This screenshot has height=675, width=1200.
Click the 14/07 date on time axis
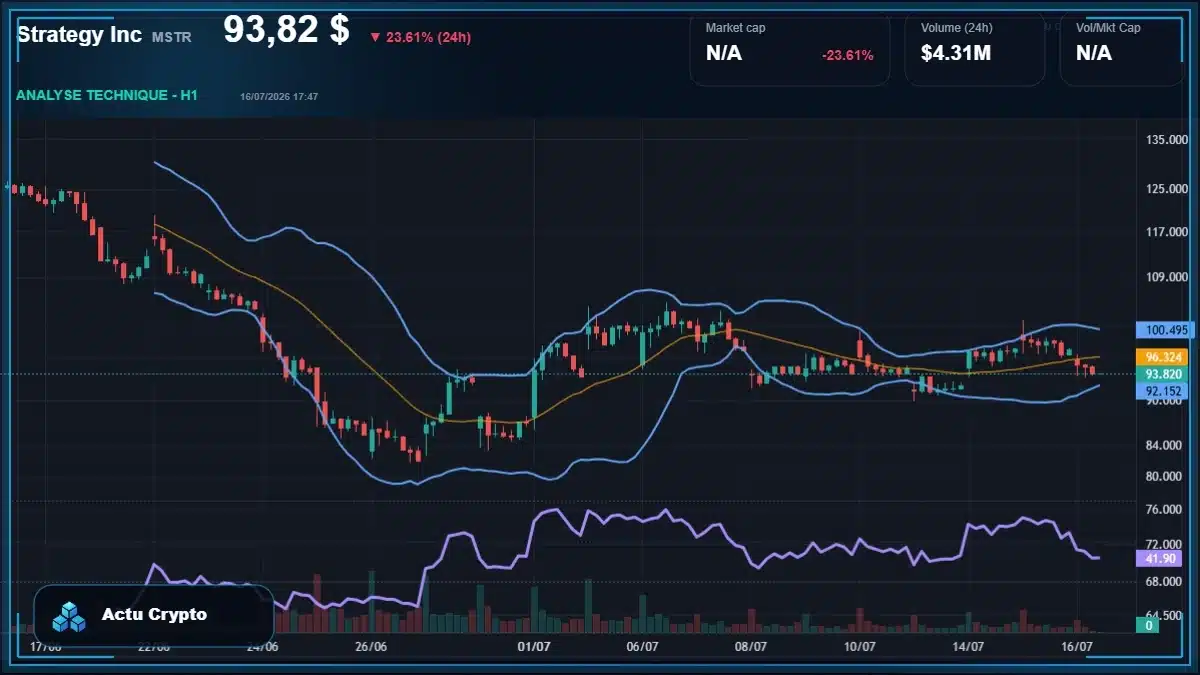967,647
